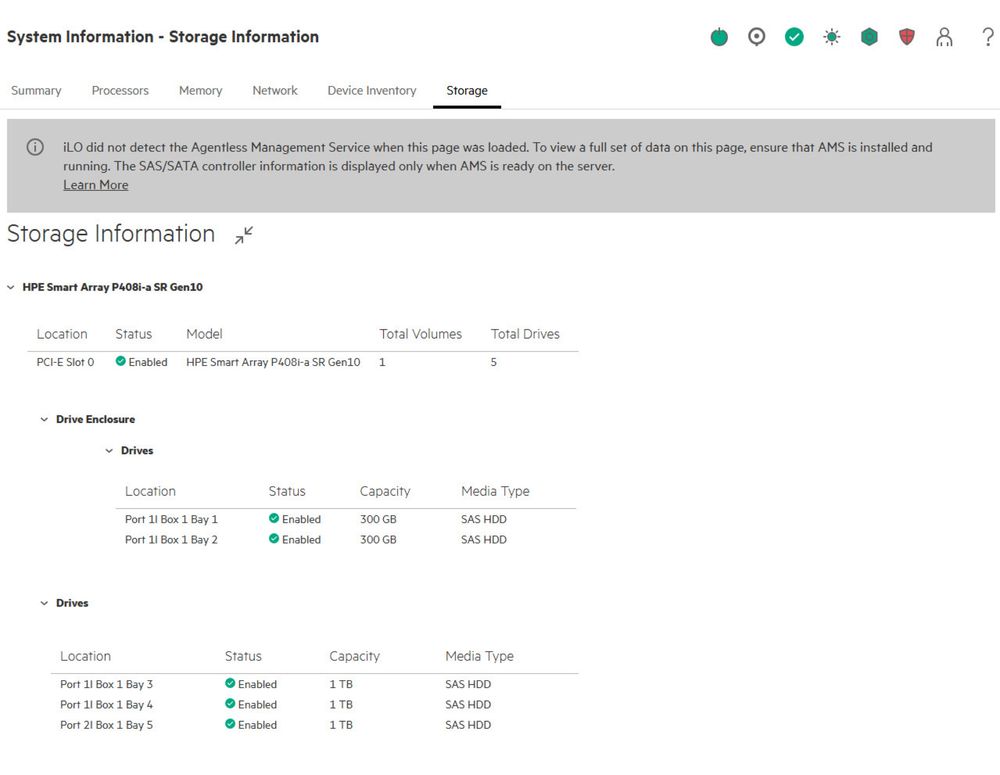Collapse the HPE Smart Array P408i-a section
The height and width of the screenshot is (775, 1000).
click(x=11, y=288)
